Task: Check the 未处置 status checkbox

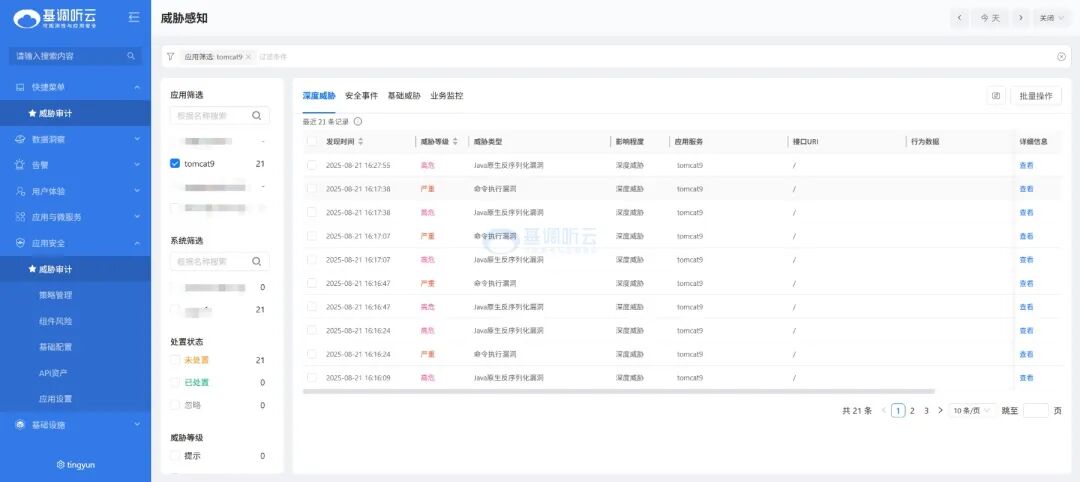Action: (x=176, y=360)
